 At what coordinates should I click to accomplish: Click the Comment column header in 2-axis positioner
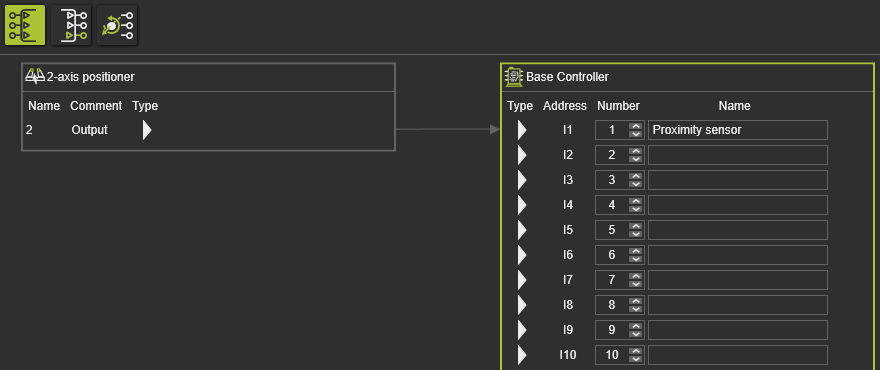(96, 106)
